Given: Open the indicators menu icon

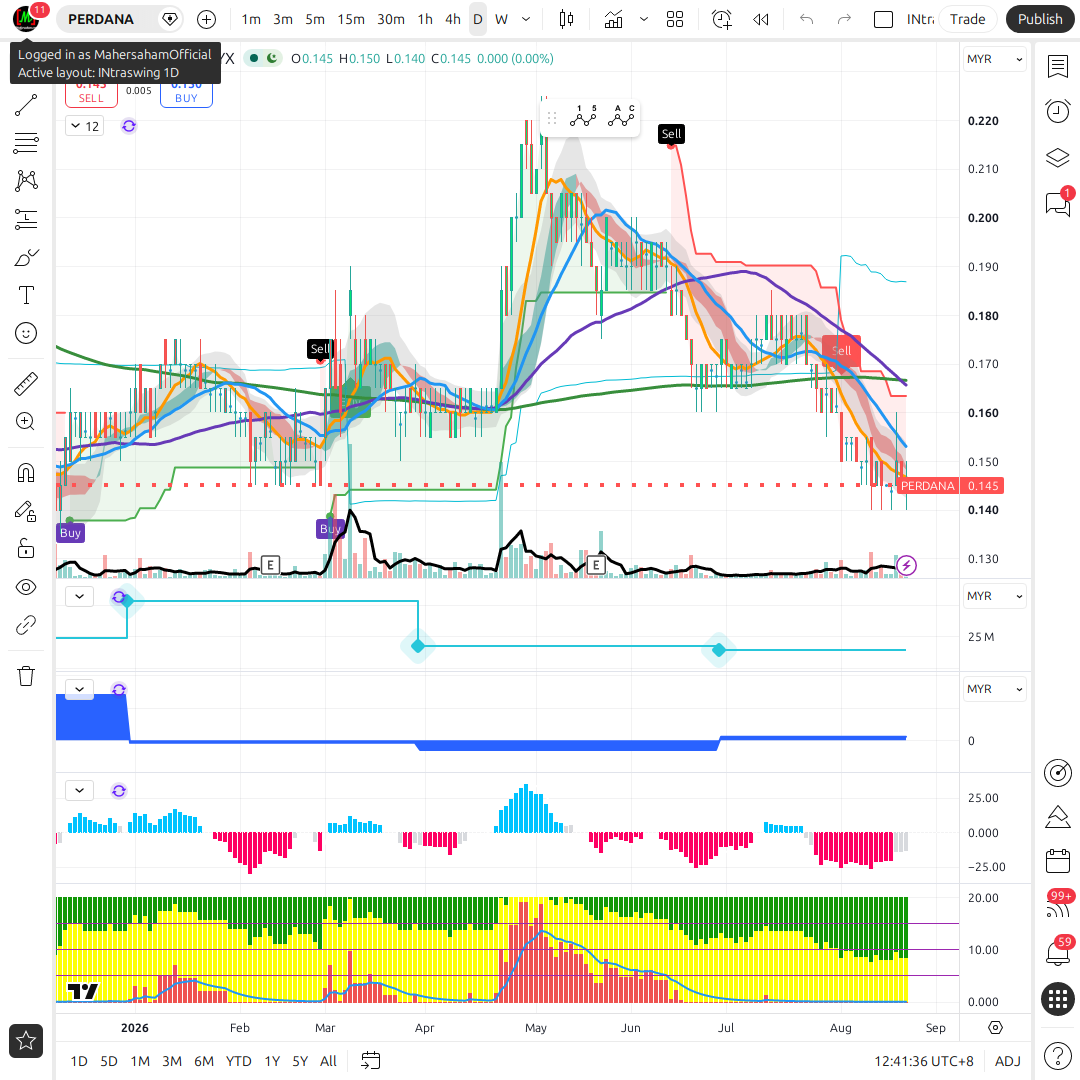Looking at the screenshot, I should coord(613,19).
